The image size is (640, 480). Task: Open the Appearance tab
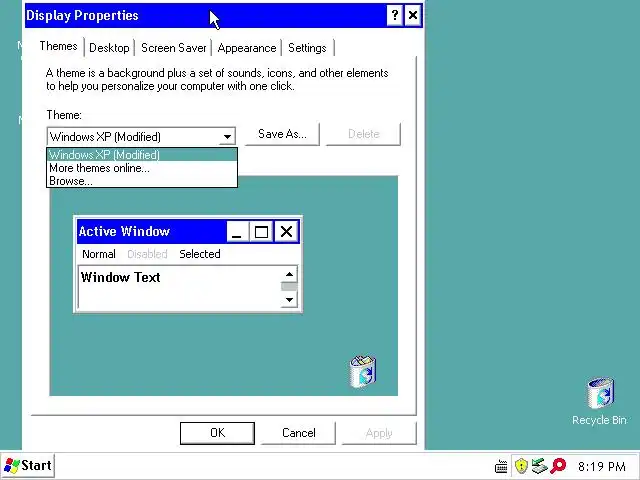247,48
